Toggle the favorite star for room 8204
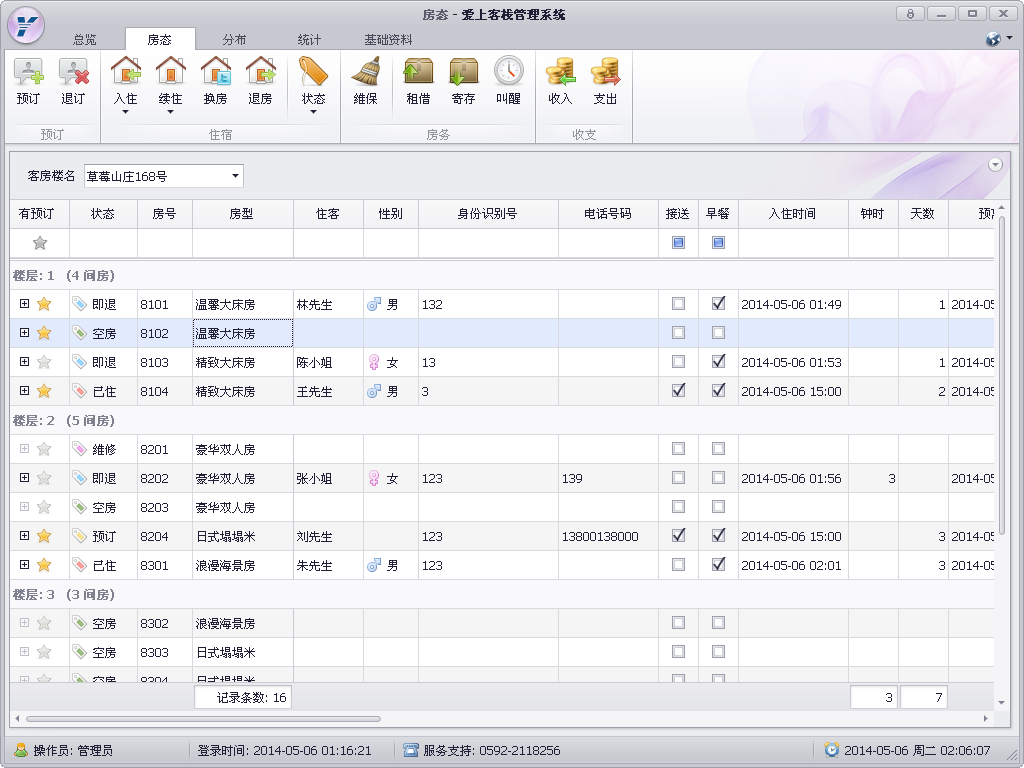Image resolution: width=1024 pixels, height=768 pixels. pos(44,536)
